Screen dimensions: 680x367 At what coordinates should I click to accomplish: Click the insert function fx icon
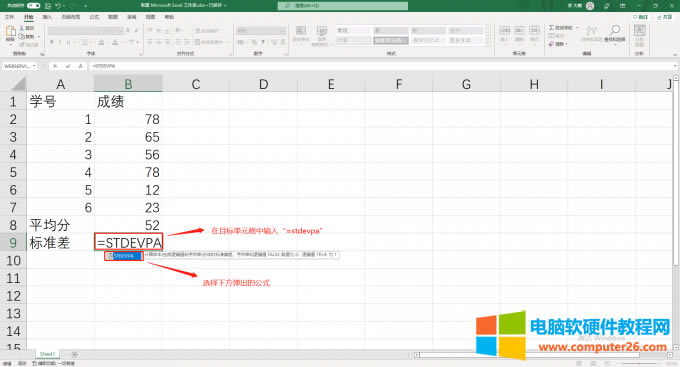pyautogui.click(x=81, y=66)
